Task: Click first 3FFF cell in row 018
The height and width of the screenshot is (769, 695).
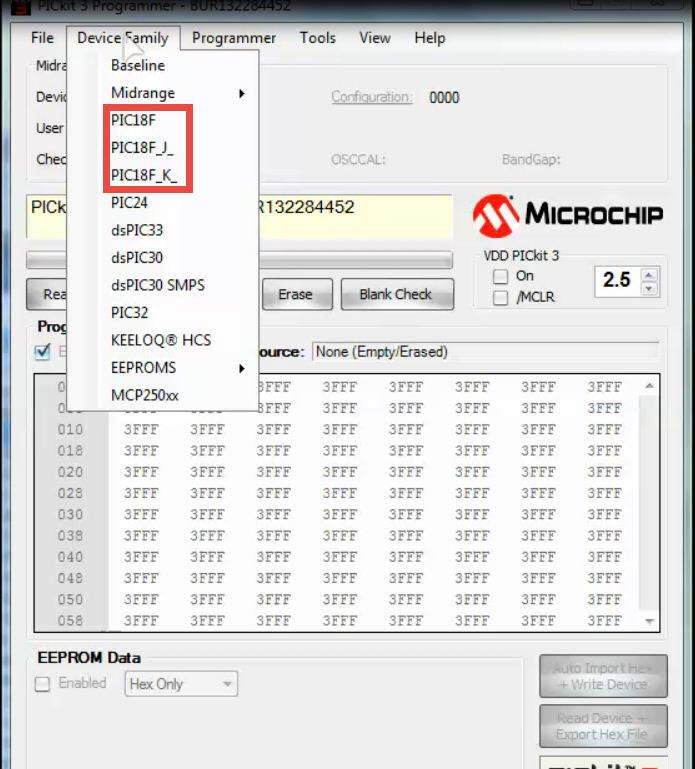Action: 141,451
